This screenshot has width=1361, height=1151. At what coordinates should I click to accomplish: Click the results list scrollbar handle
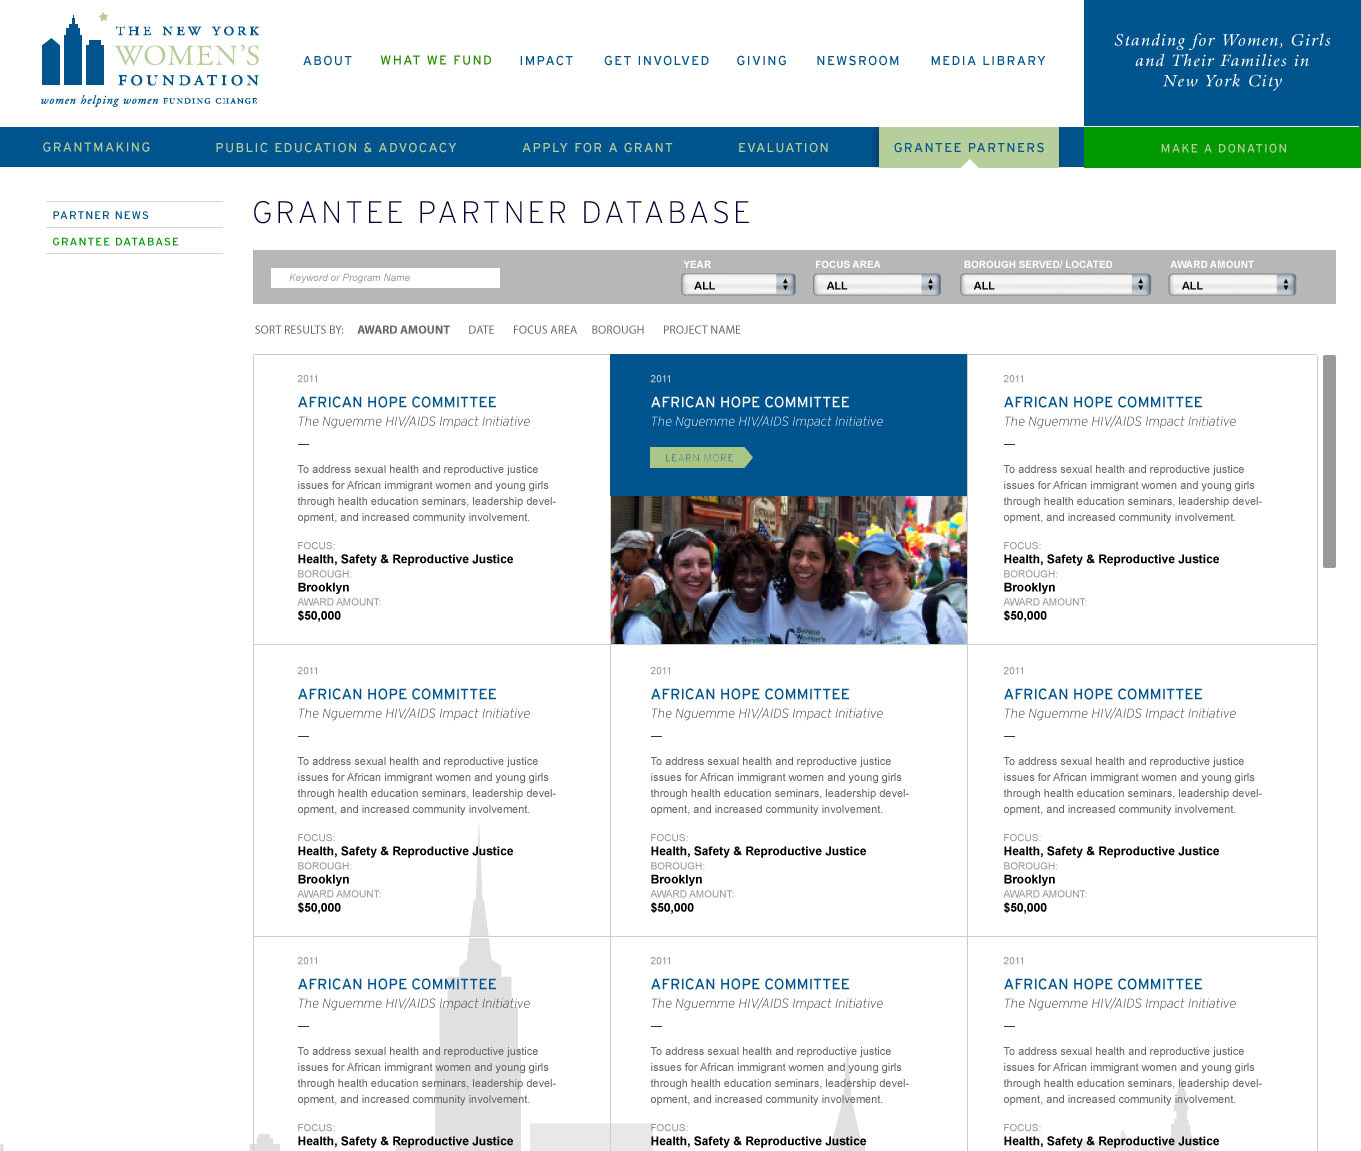[x=1329, y=461]
